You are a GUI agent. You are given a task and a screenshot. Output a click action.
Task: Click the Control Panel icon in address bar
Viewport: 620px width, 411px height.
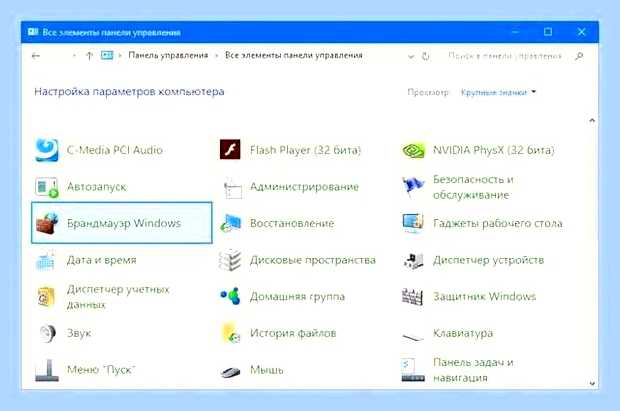pyautogui.click(x=107, y=55)
